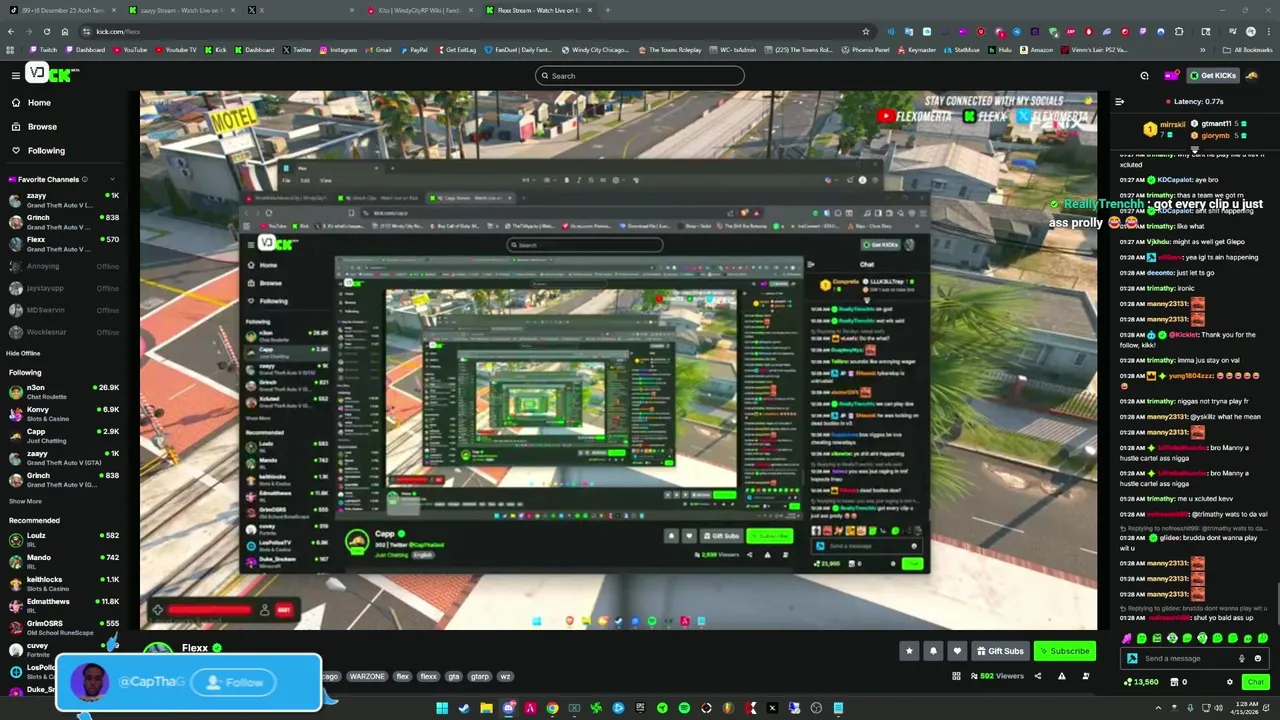This screenshot has width=1280, height=720.
Task: Select the pink ticket emote in quick bar
Action: [x=1127, y=638]
